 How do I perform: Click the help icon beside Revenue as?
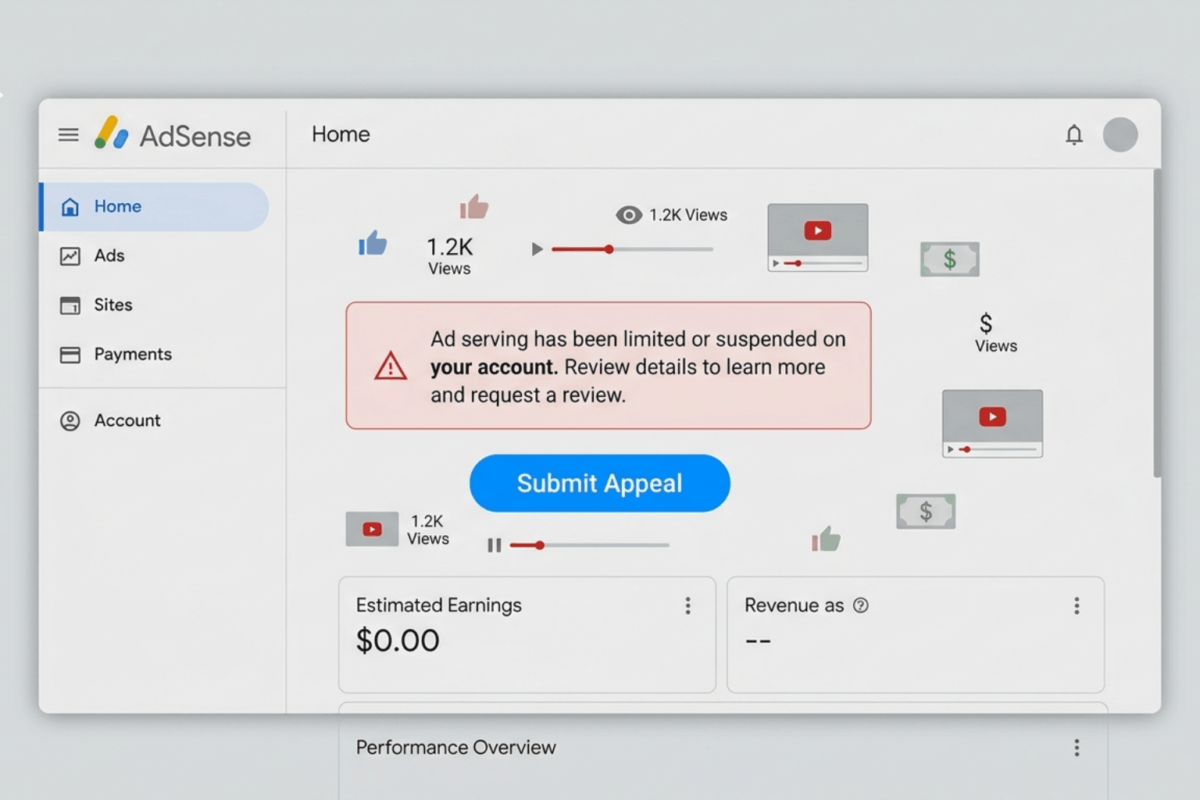tap(860, 605)
